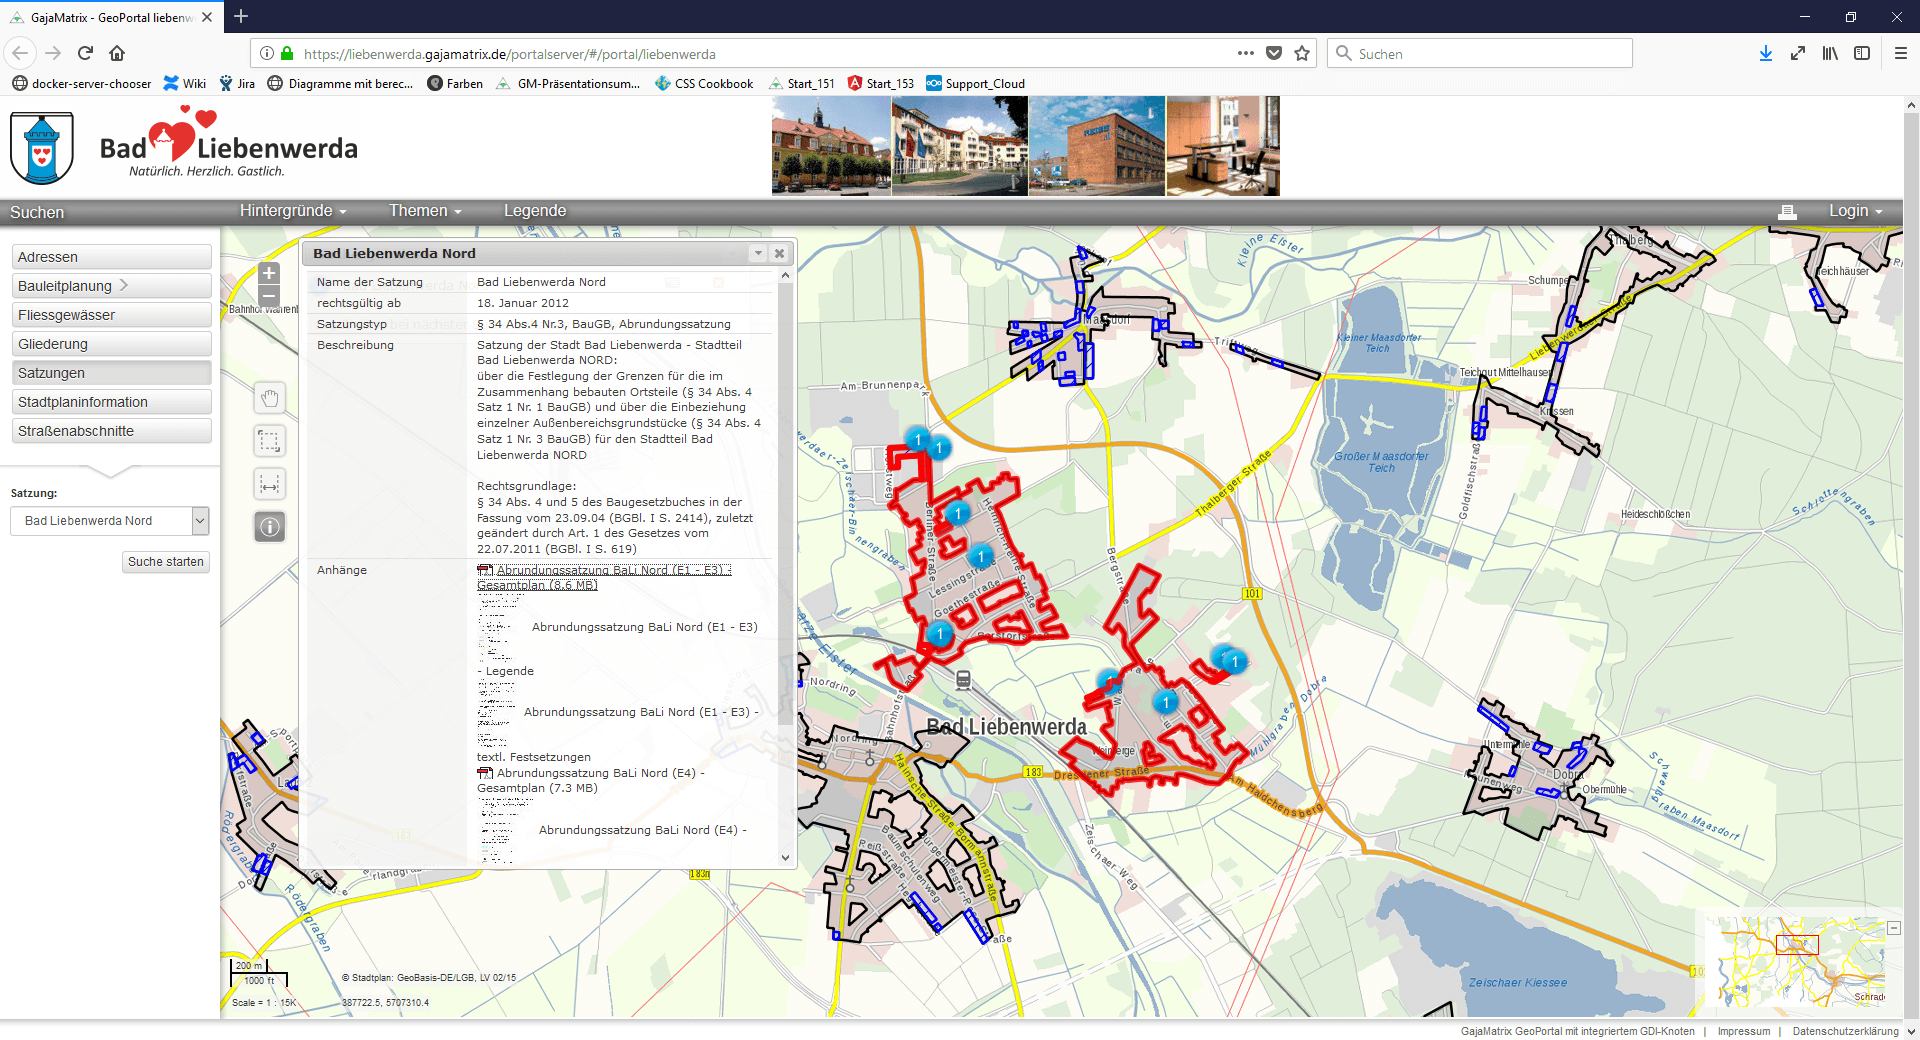
Task: Click the train station icon on map
Action: point(963,681)
